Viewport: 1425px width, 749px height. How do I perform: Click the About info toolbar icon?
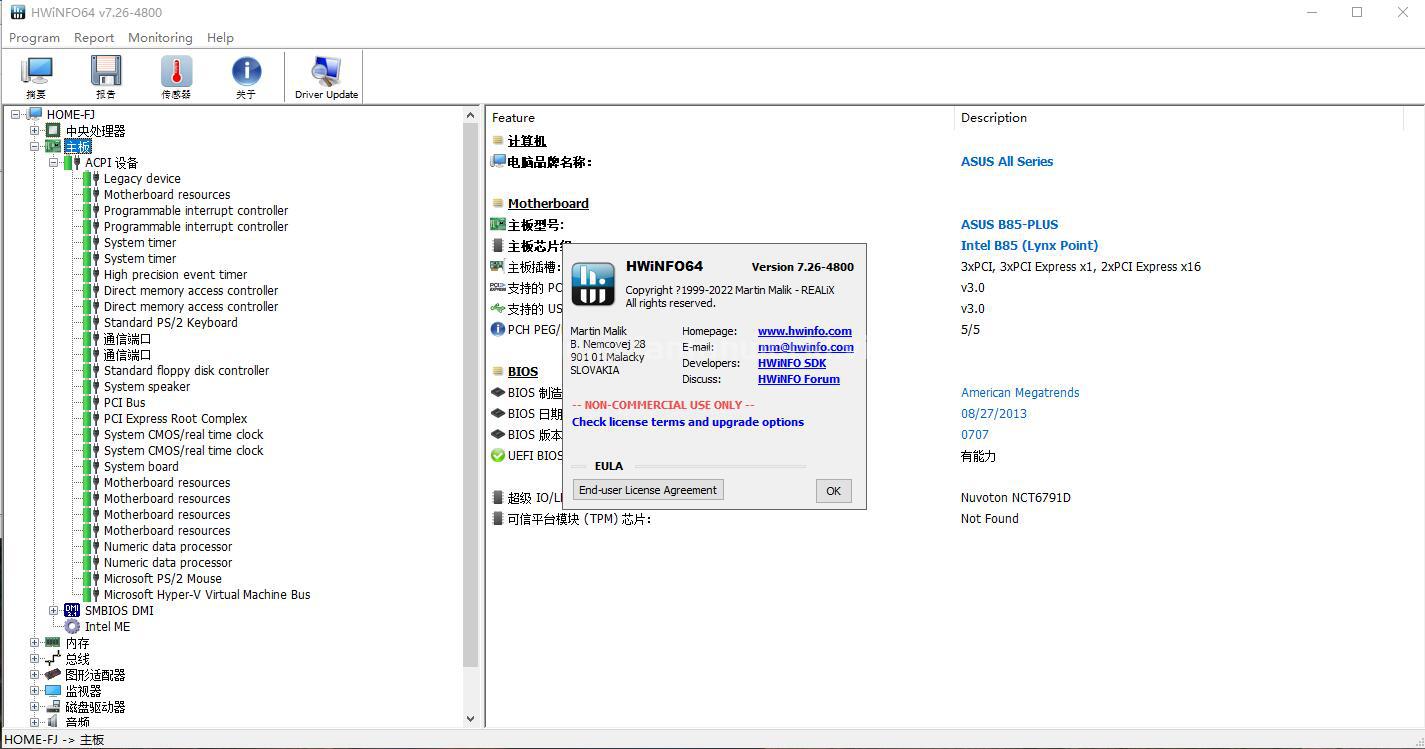click(246, 72)
